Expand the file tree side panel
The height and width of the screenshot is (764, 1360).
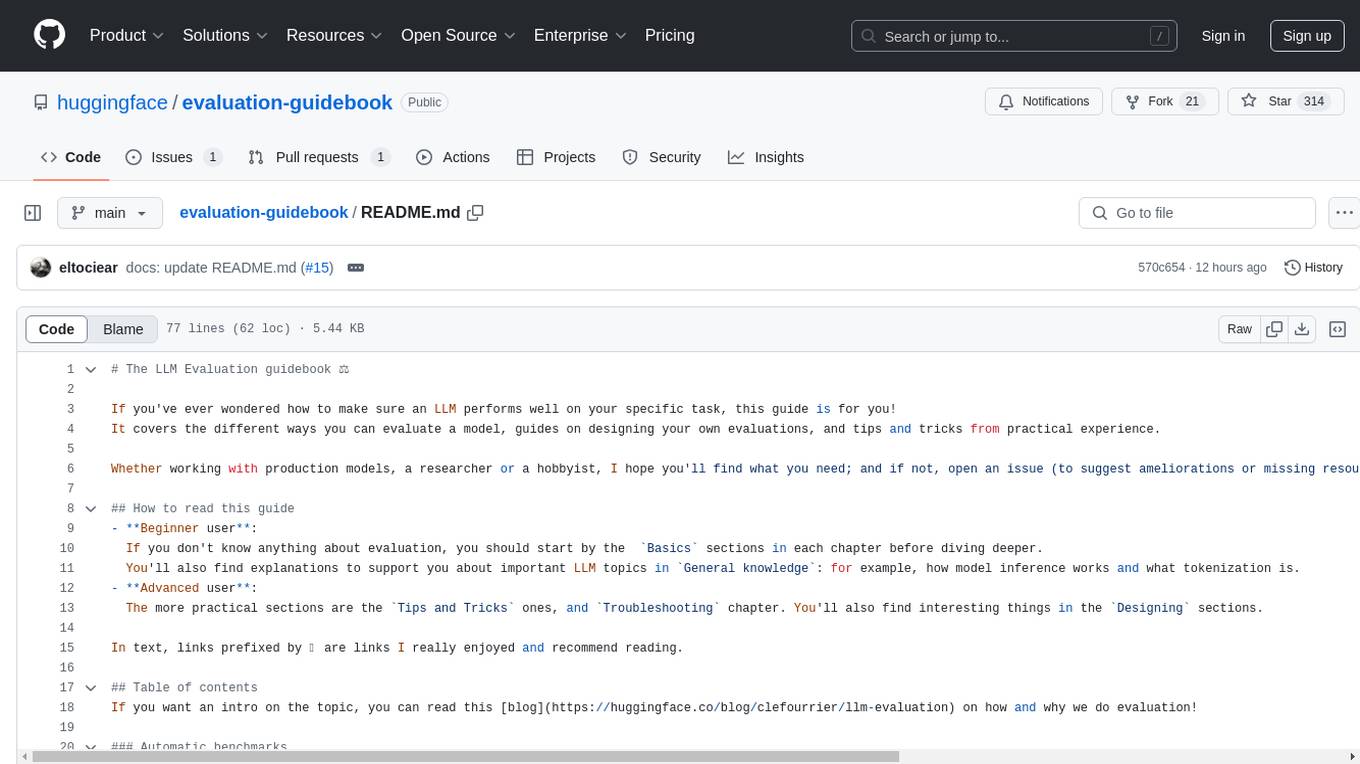(x=33, y=213)
